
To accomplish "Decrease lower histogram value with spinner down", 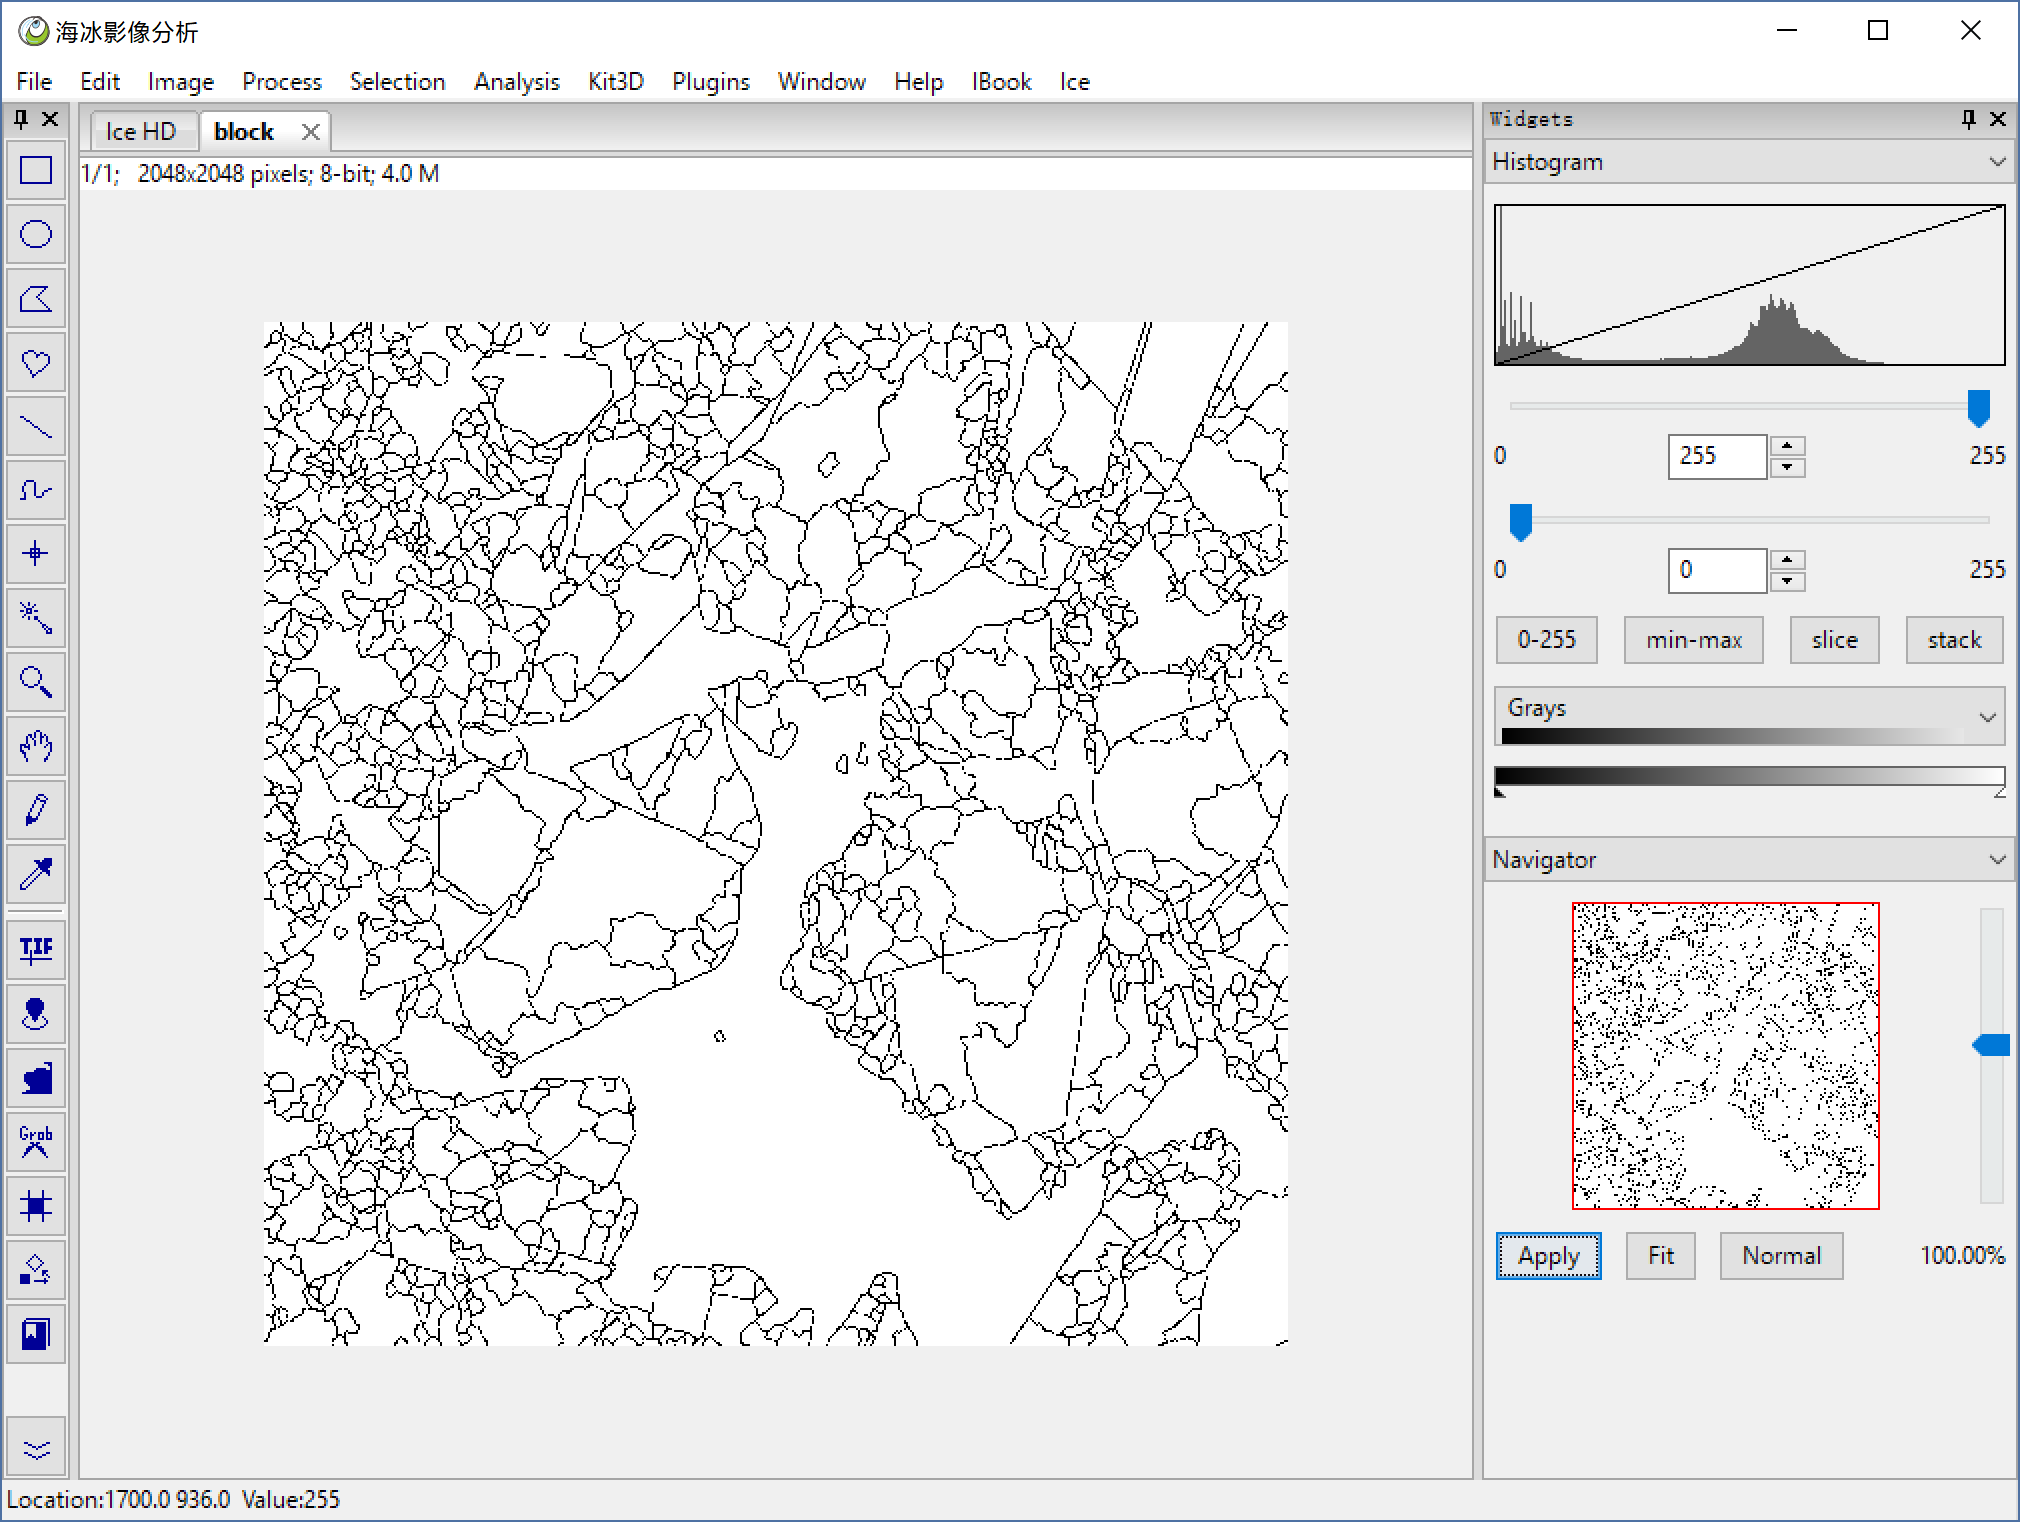I will 1787,581.
